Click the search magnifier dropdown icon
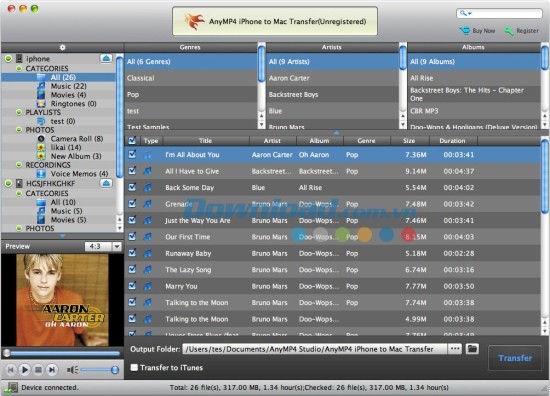550x396 pixels. (x=465, y=13)
